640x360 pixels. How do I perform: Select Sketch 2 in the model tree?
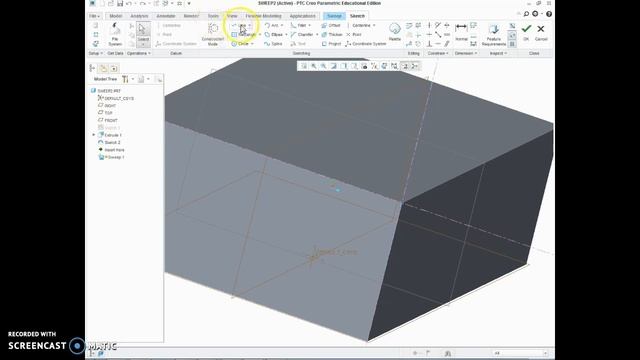[109, 142]
